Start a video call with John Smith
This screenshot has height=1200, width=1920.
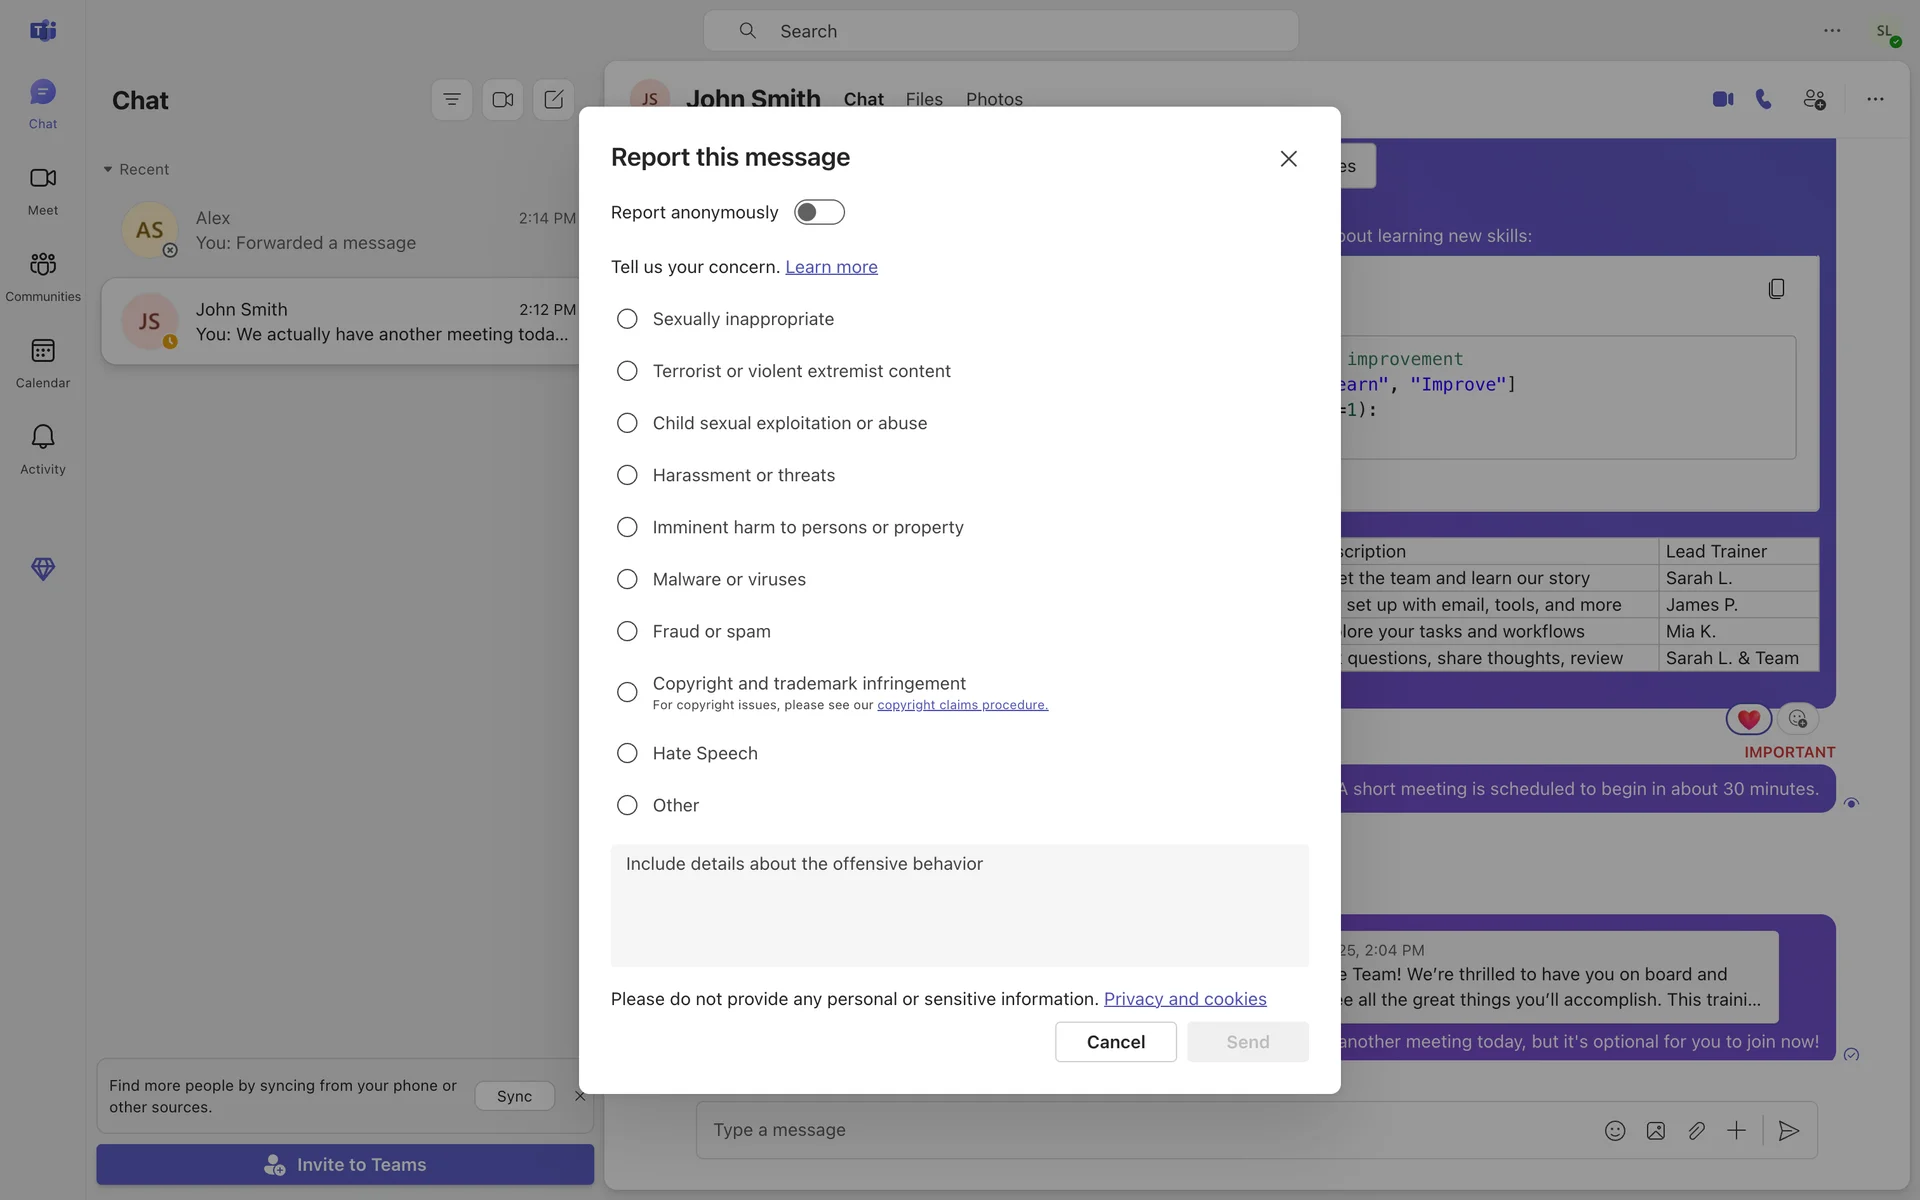pos(1722,99)
